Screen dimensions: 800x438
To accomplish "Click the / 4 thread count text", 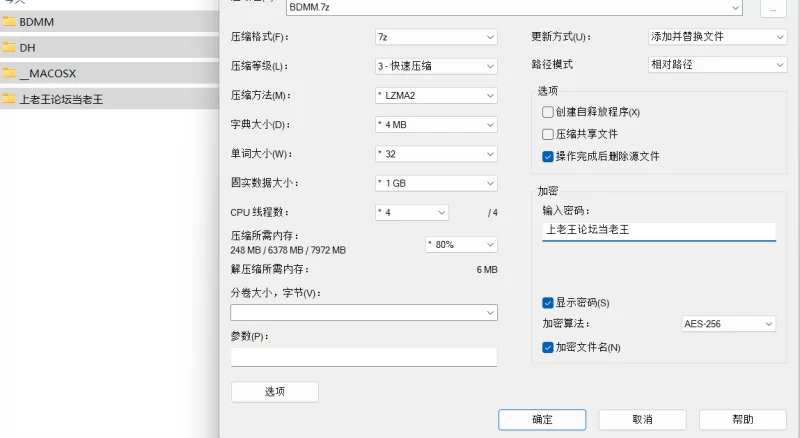I will click(x=492, y=212).
